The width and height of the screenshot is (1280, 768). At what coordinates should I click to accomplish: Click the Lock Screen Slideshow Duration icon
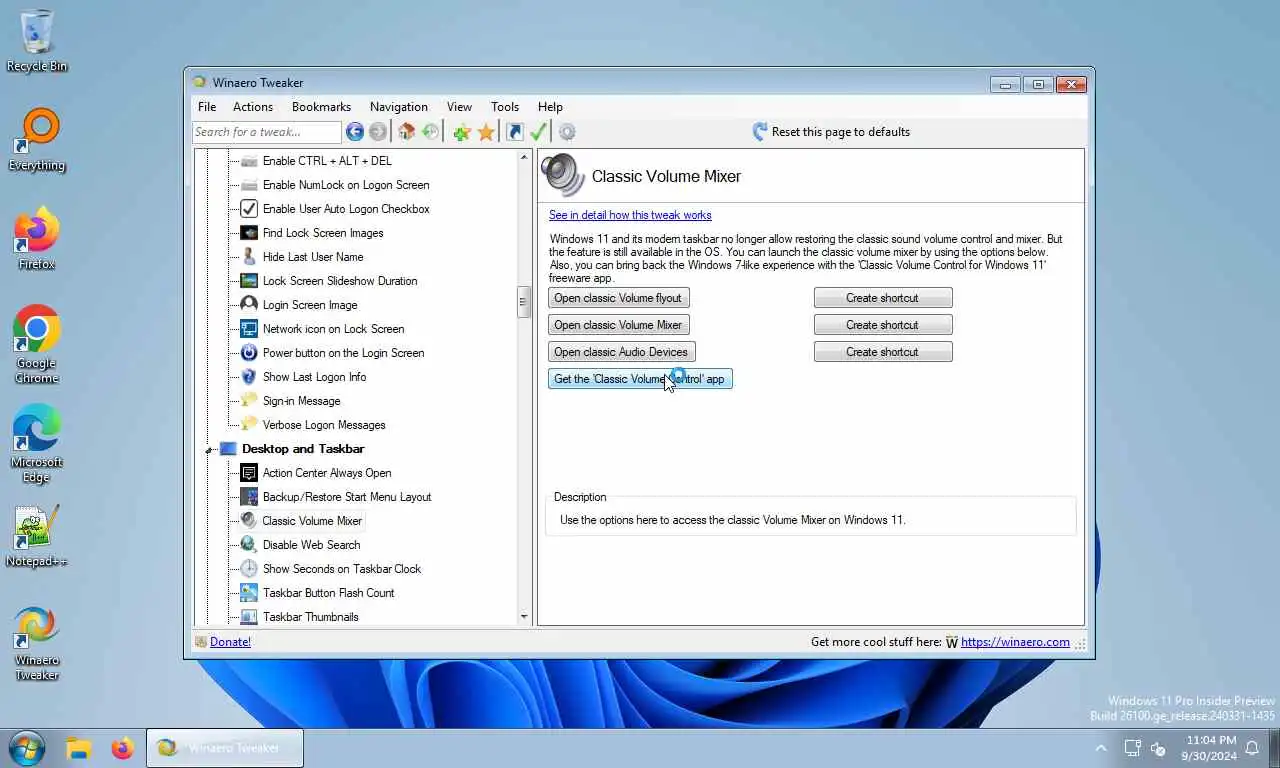click(x=249, y=281)
